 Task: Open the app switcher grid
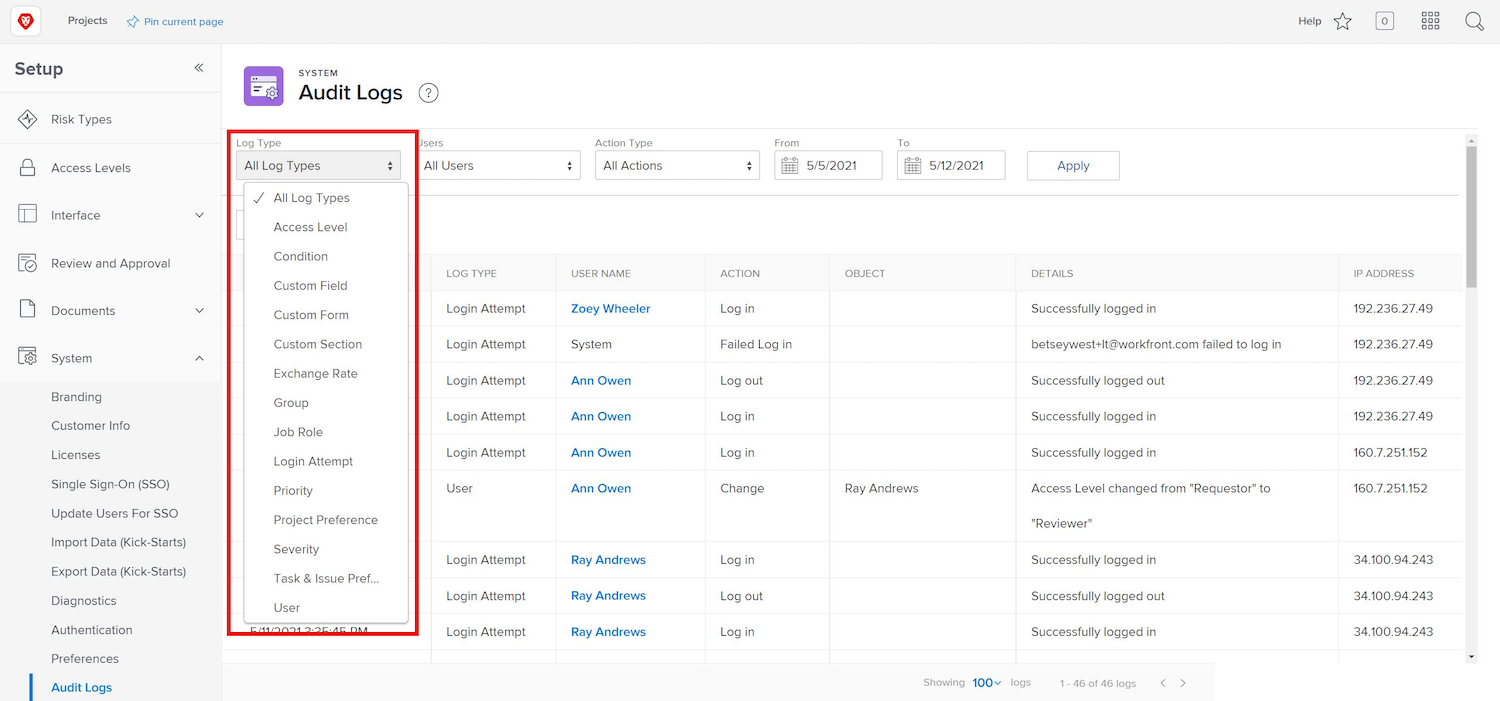click(x=1430, y=20)
